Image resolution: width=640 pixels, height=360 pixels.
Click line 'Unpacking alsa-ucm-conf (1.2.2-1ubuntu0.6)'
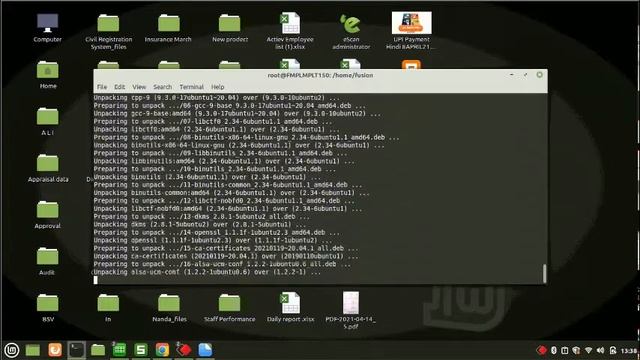207,272
